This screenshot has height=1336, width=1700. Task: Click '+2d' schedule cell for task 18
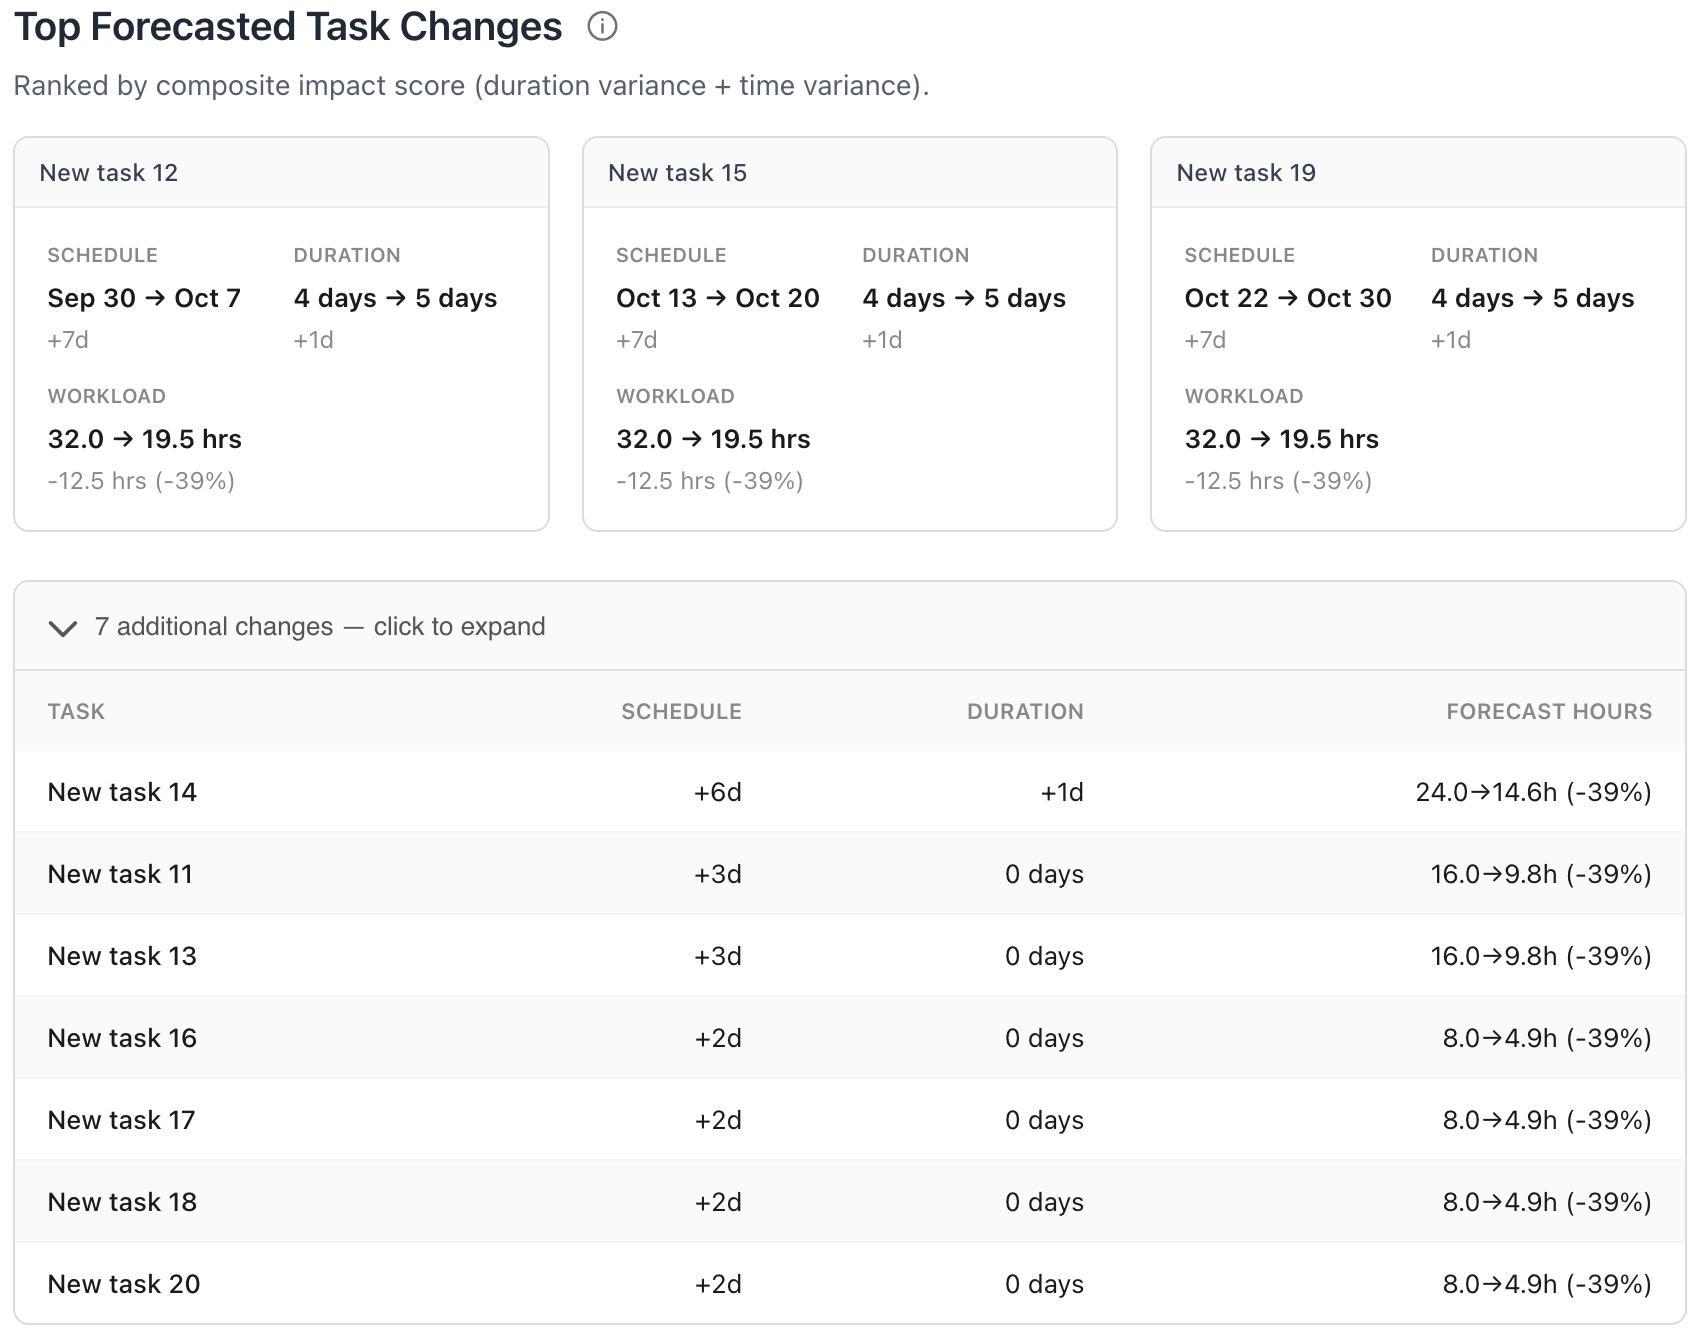pos(718,1203)
